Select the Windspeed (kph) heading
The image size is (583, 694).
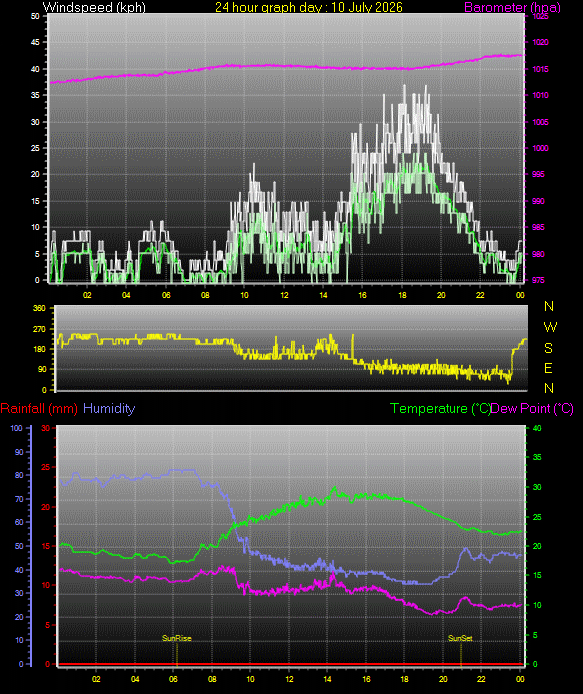coord(94,7)
